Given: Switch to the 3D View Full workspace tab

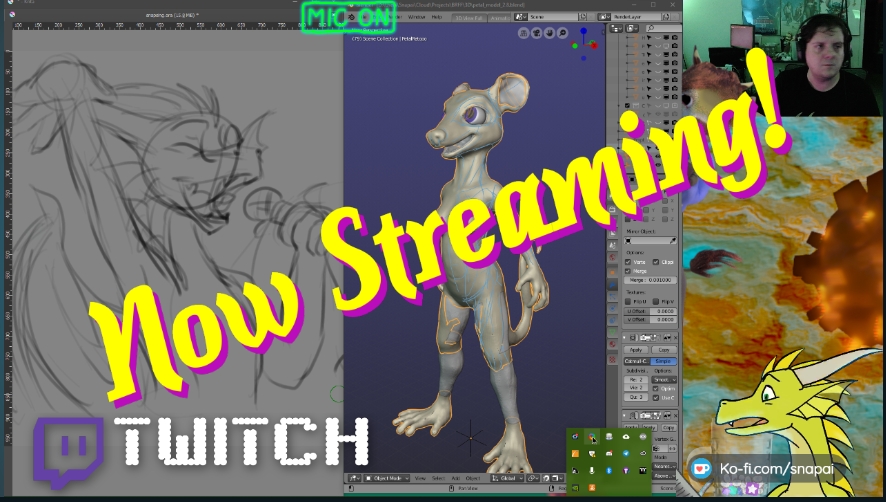Looking at the screenshot, I should pyautogui.click(x=470, y=18).
